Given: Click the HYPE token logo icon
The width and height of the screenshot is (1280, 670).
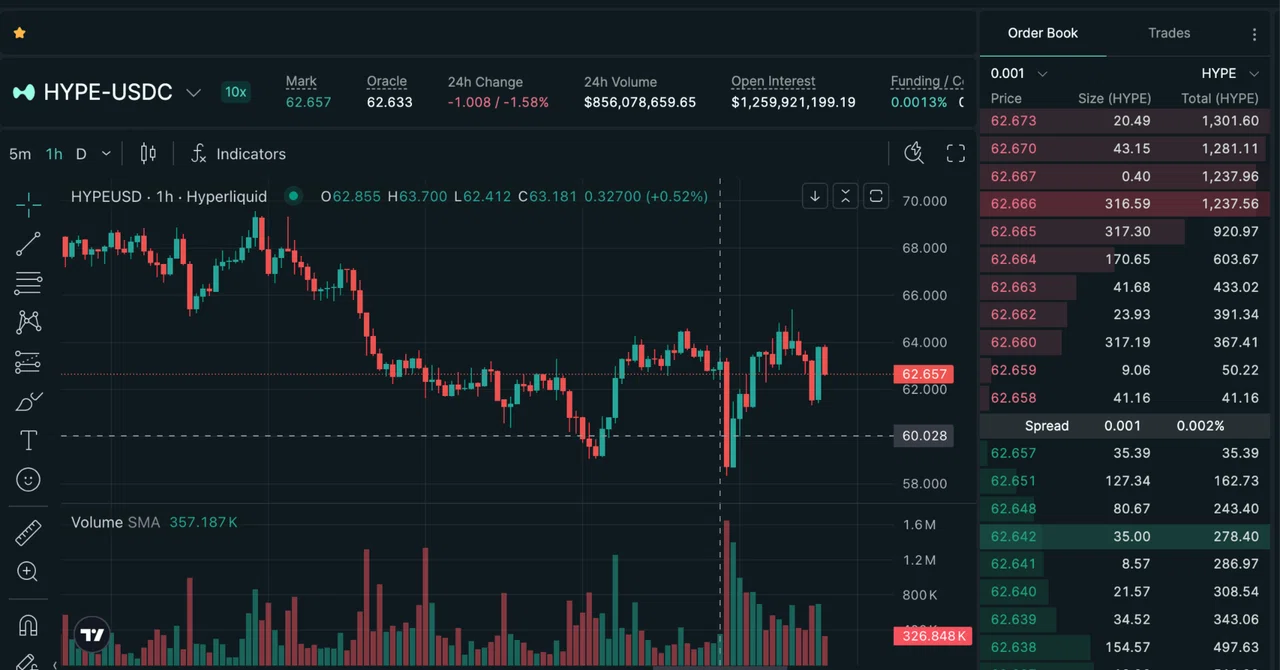Looking at the screenshot, I should point(23,92).
